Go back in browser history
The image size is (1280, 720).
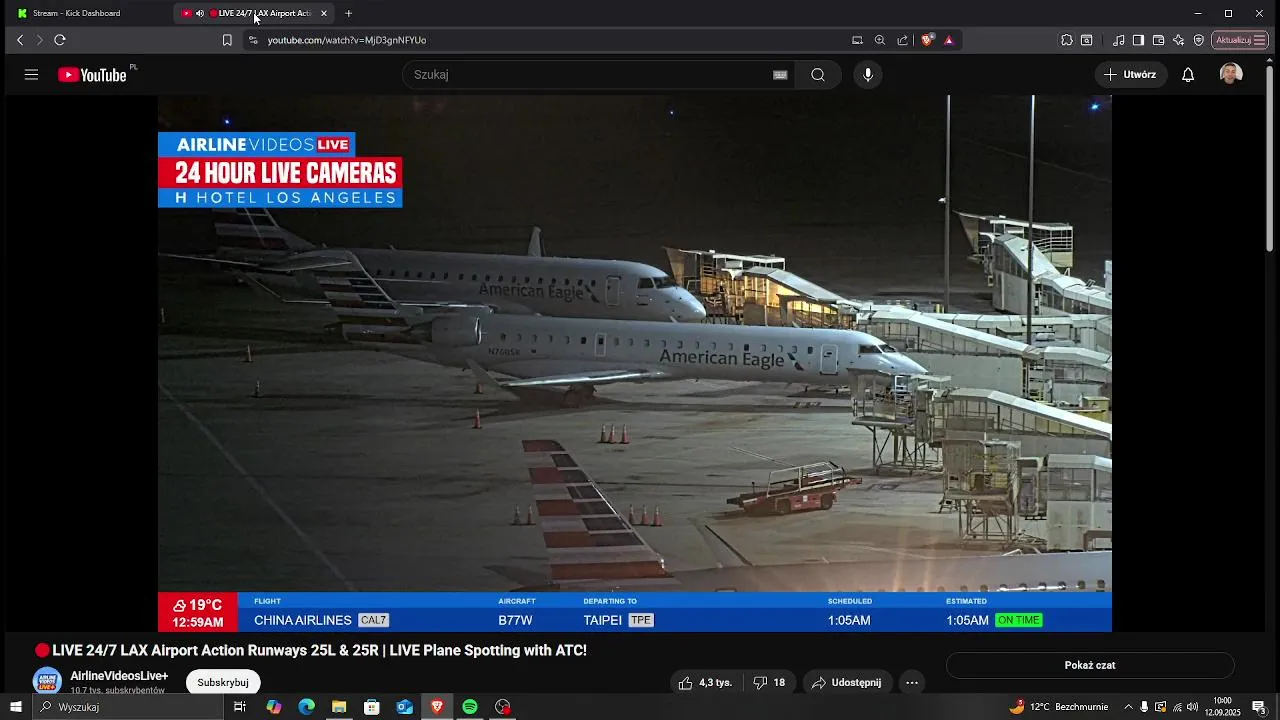[20, 40]
